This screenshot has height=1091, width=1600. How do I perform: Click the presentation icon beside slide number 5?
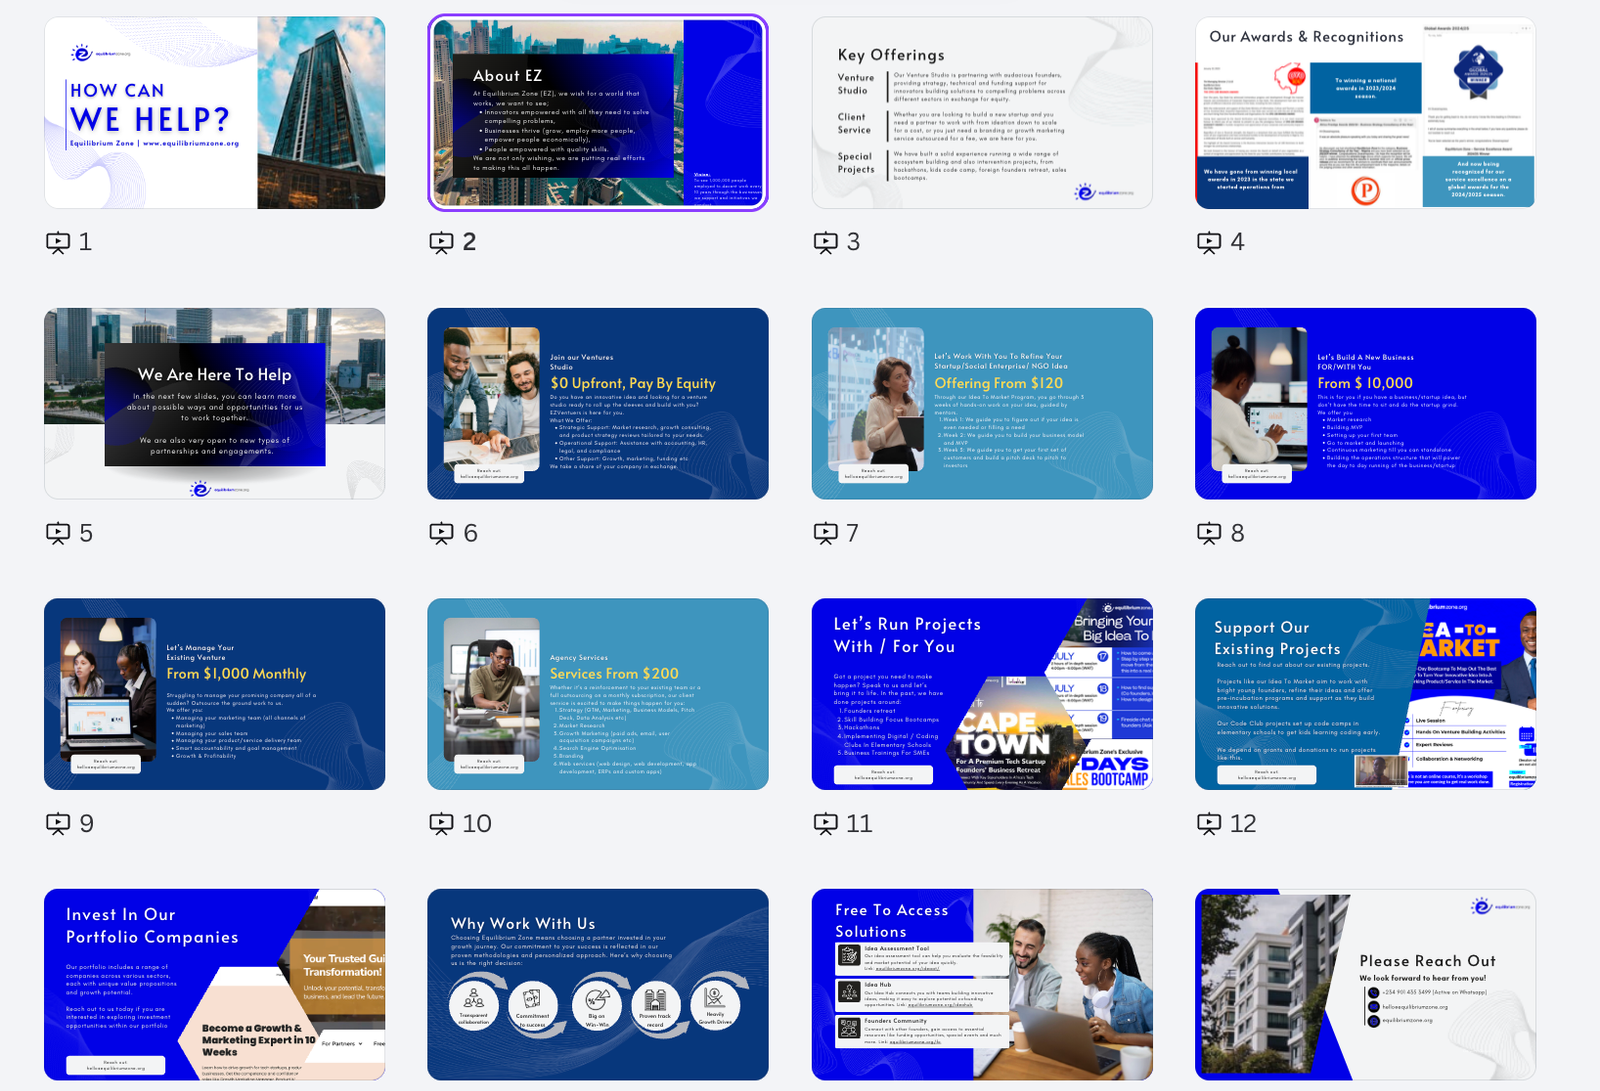(x=58, y=533)
